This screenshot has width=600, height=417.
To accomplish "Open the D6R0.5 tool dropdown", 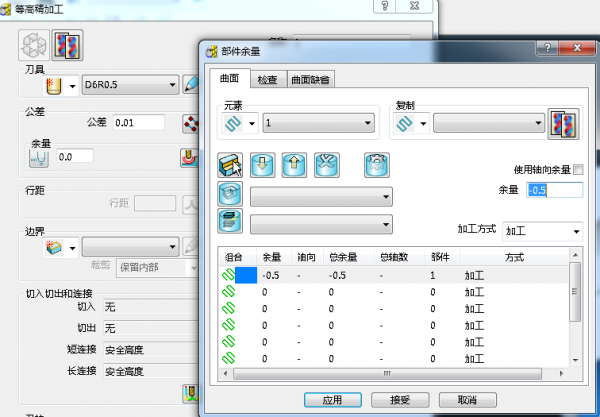I will click(x=130, y=85).
